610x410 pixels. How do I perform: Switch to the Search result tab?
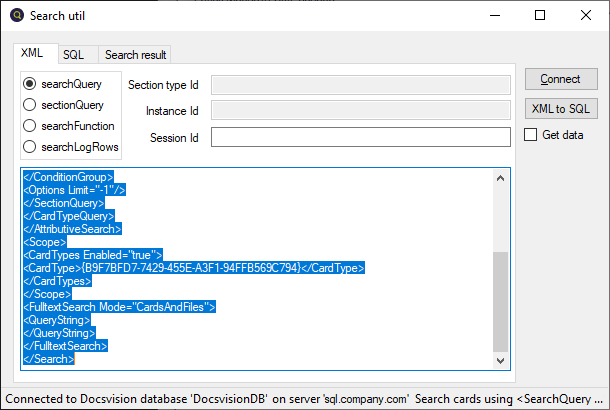136,54
